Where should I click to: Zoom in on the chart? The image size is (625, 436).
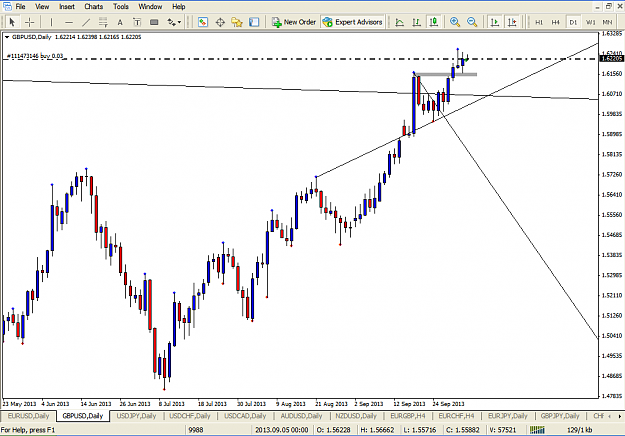coord(455,22)
